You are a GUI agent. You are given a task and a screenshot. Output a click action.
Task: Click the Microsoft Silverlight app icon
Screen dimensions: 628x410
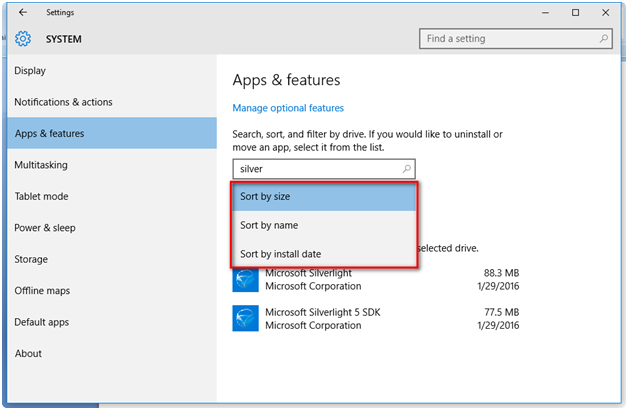coord(246,279)
